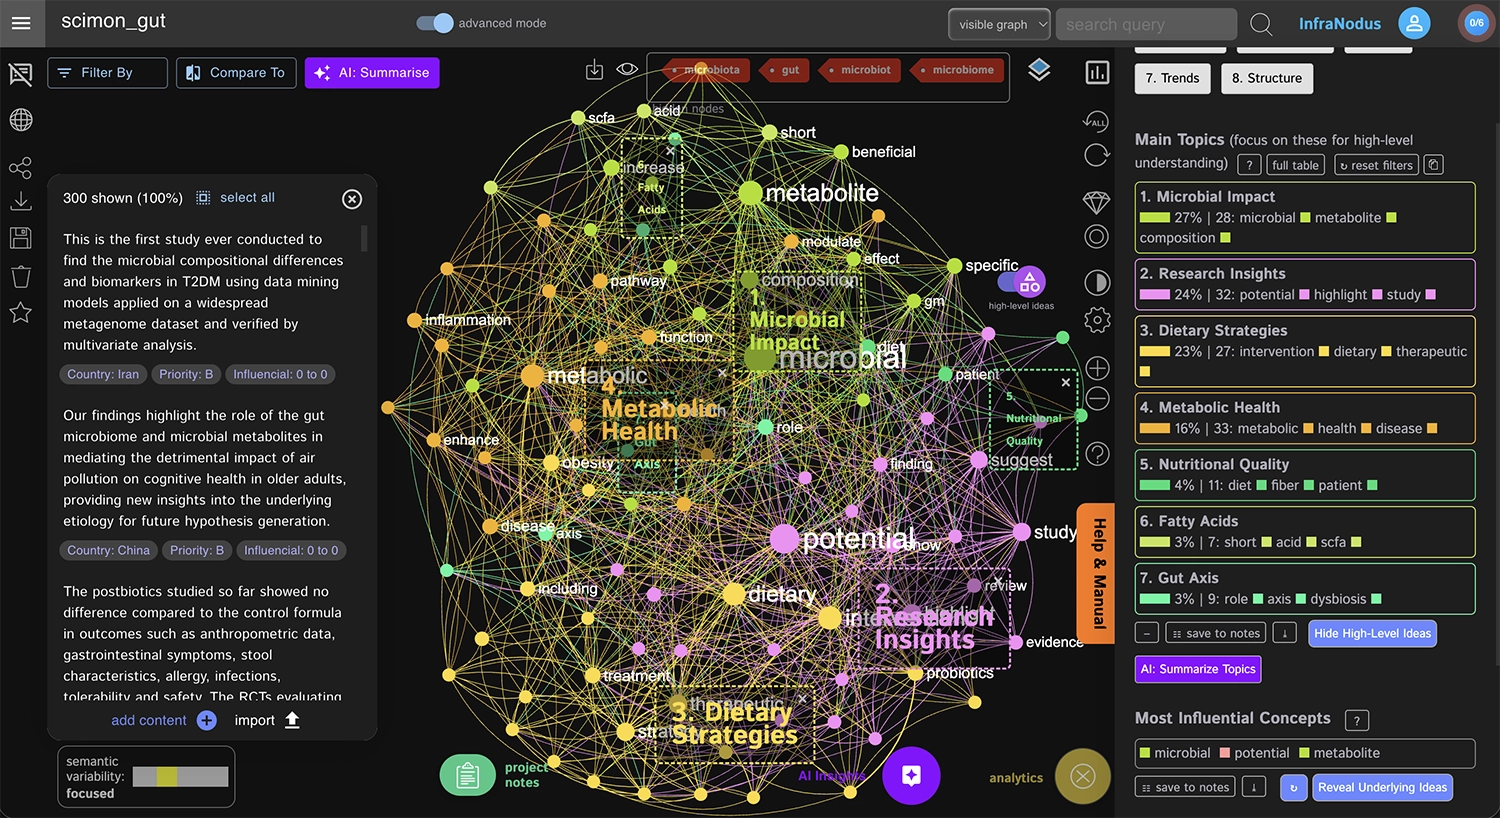This screenshot has height=818, width=1500.
Task: Open the project notes clipboard icon
Action: click(467, 775)
